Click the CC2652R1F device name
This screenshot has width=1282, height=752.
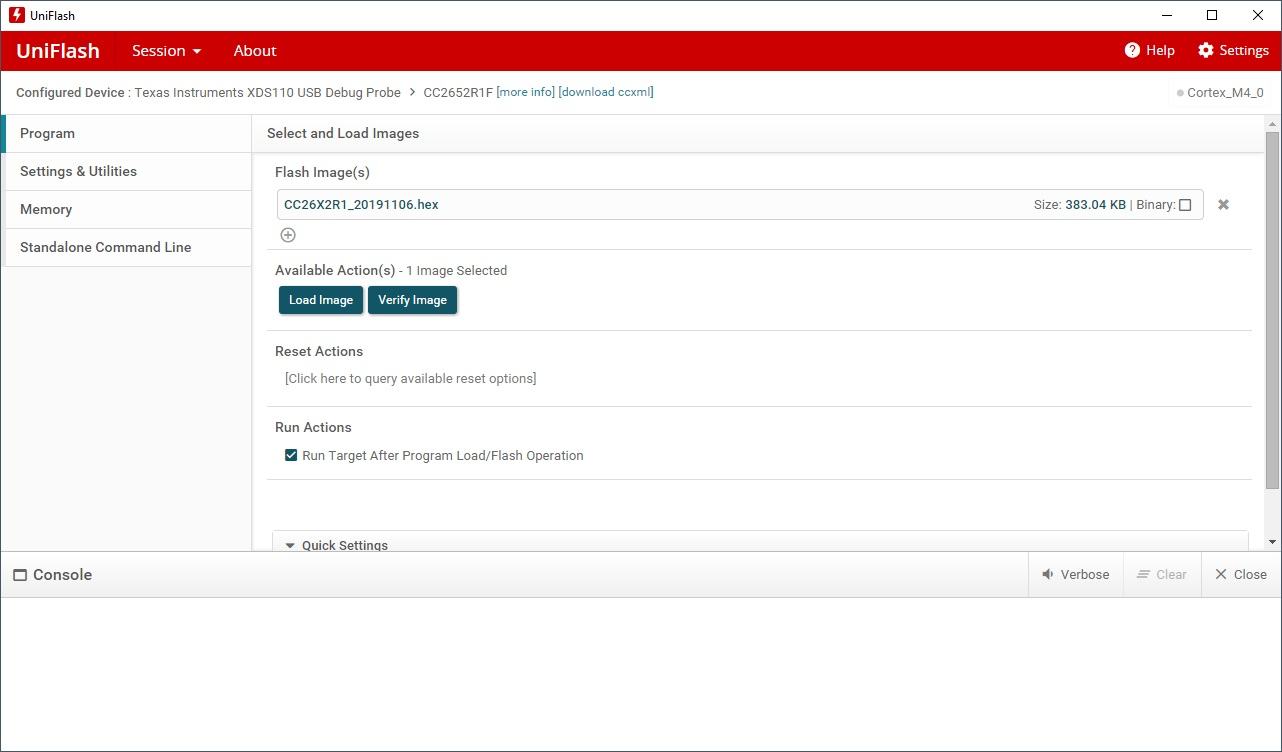[458, 92]
